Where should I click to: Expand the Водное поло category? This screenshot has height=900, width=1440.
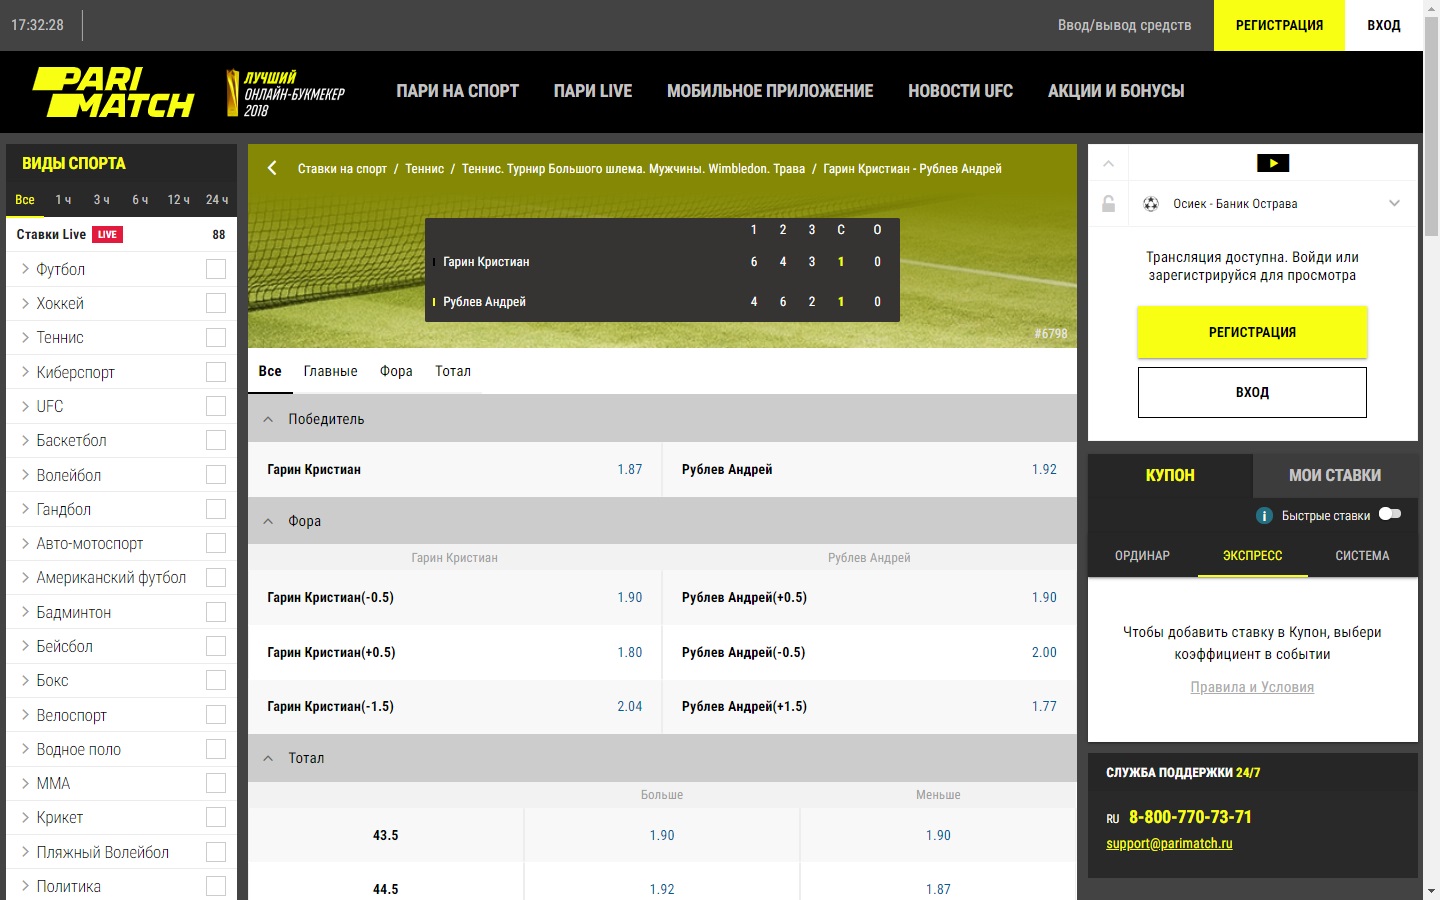click(x=26, y=749)
